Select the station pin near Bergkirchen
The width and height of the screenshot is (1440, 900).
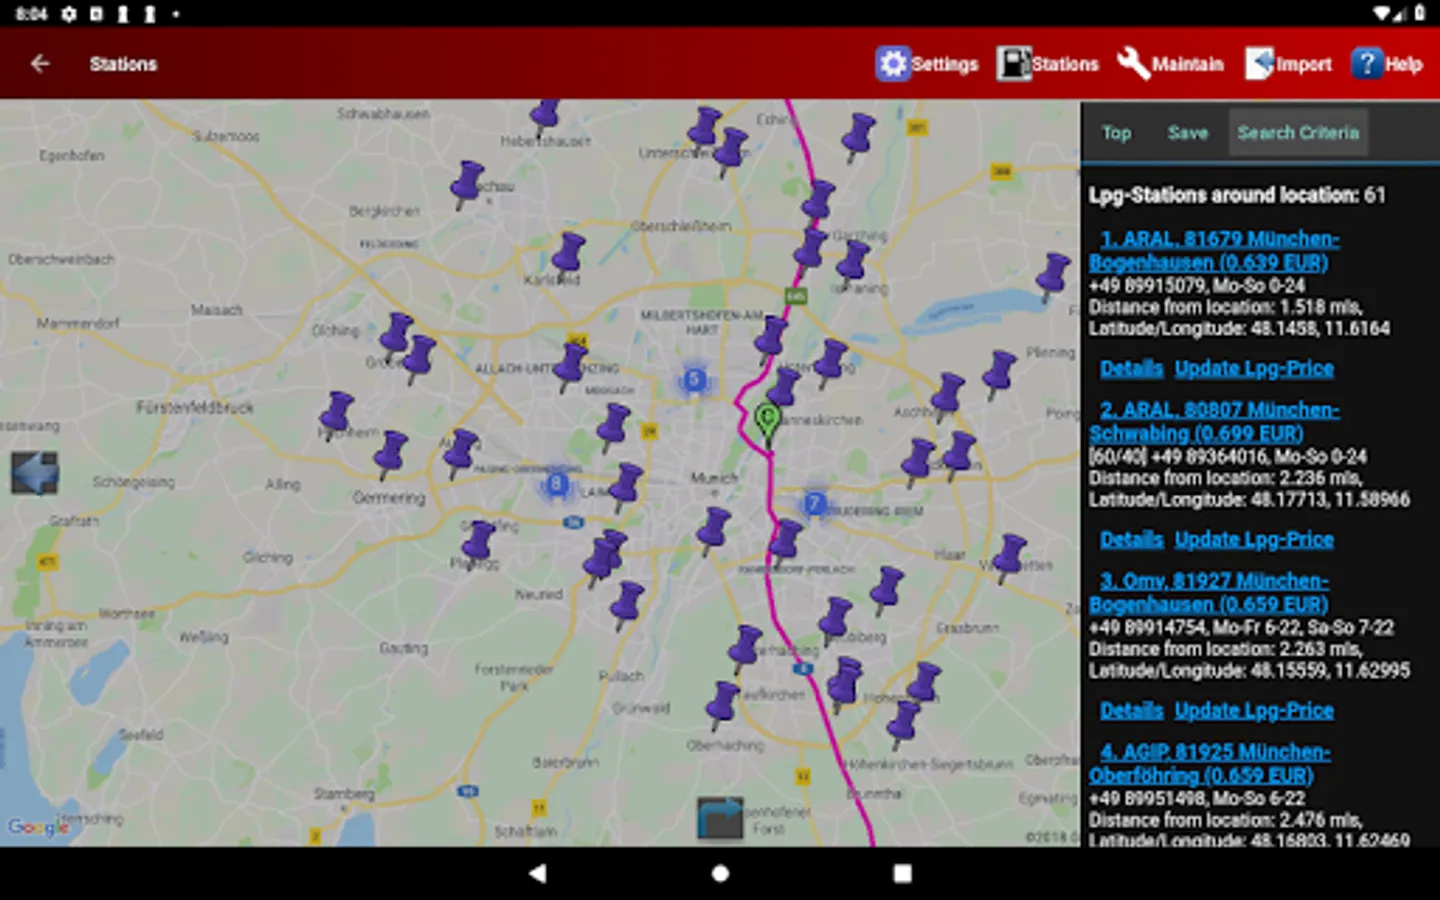tap(465, 187)
